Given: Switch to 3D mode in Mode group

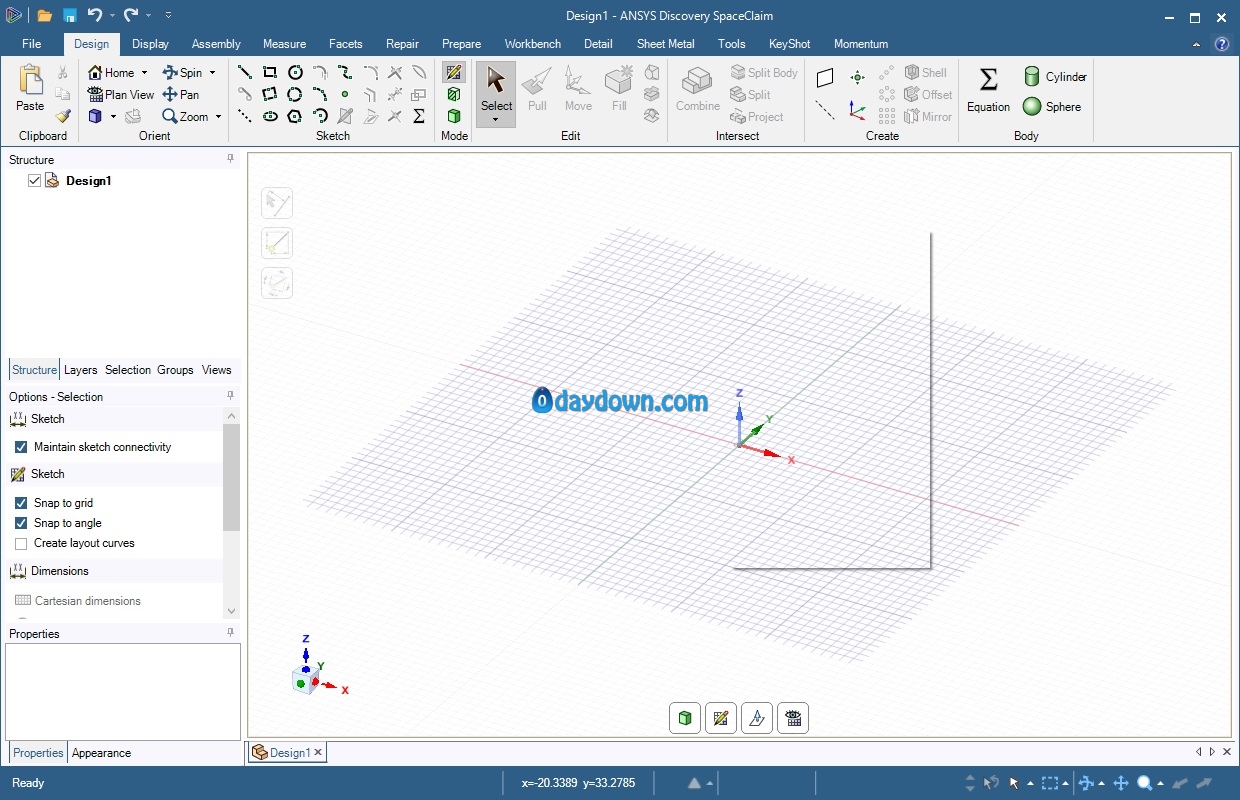Looking at the screenshot, I should (x=454, y=116).
